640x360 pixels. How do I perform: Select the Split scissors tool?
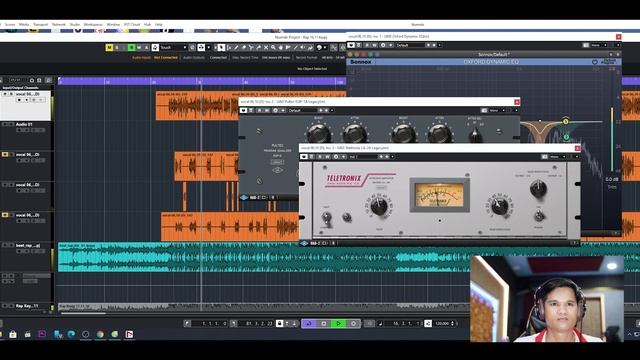(251, 48)
